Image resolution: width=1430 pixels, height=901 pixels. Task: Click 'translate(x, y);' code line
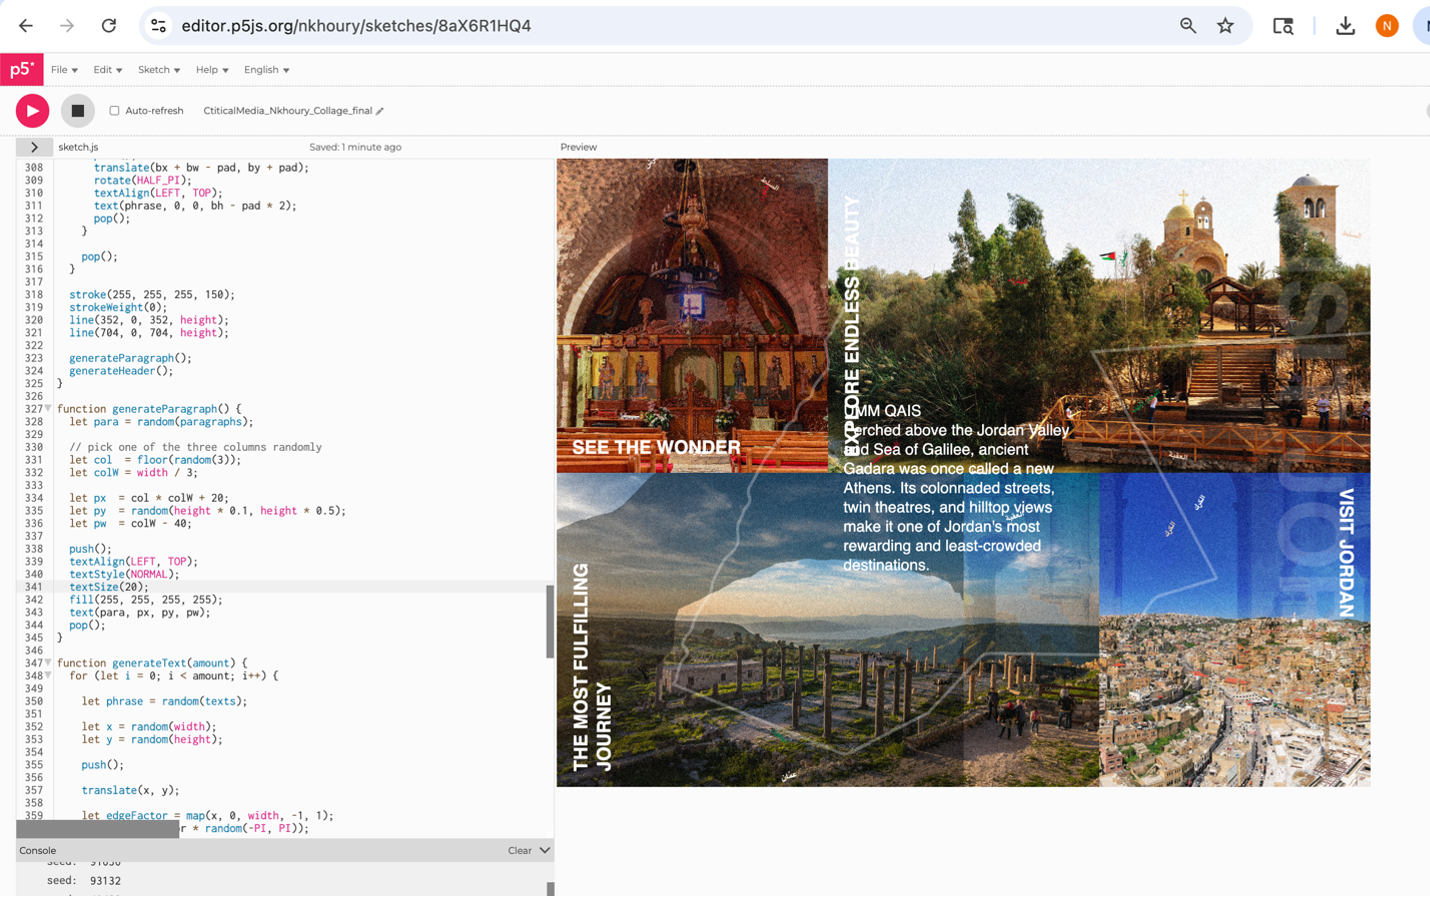point(130,790)
